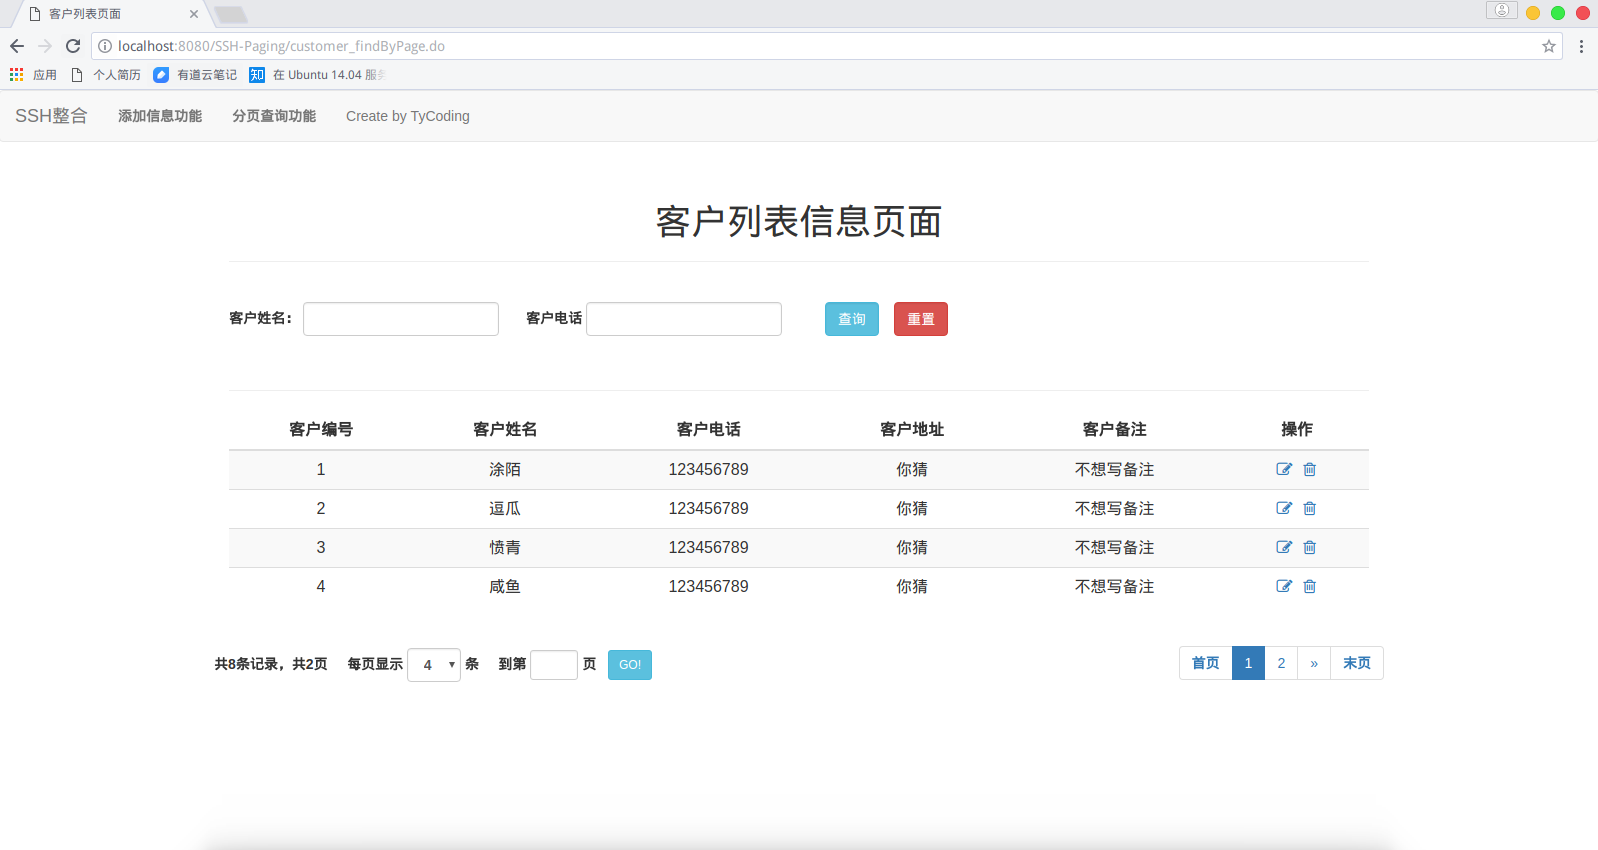1598x850 pixels.
Task: Click the 客户备注 column header
Action: (1115, 429)
